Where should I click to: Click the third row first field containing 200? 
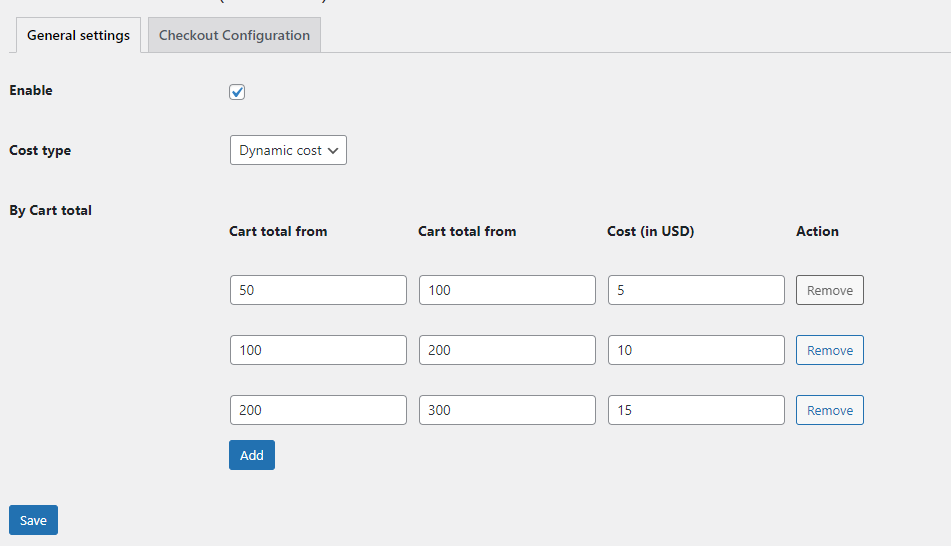(317, 410)
